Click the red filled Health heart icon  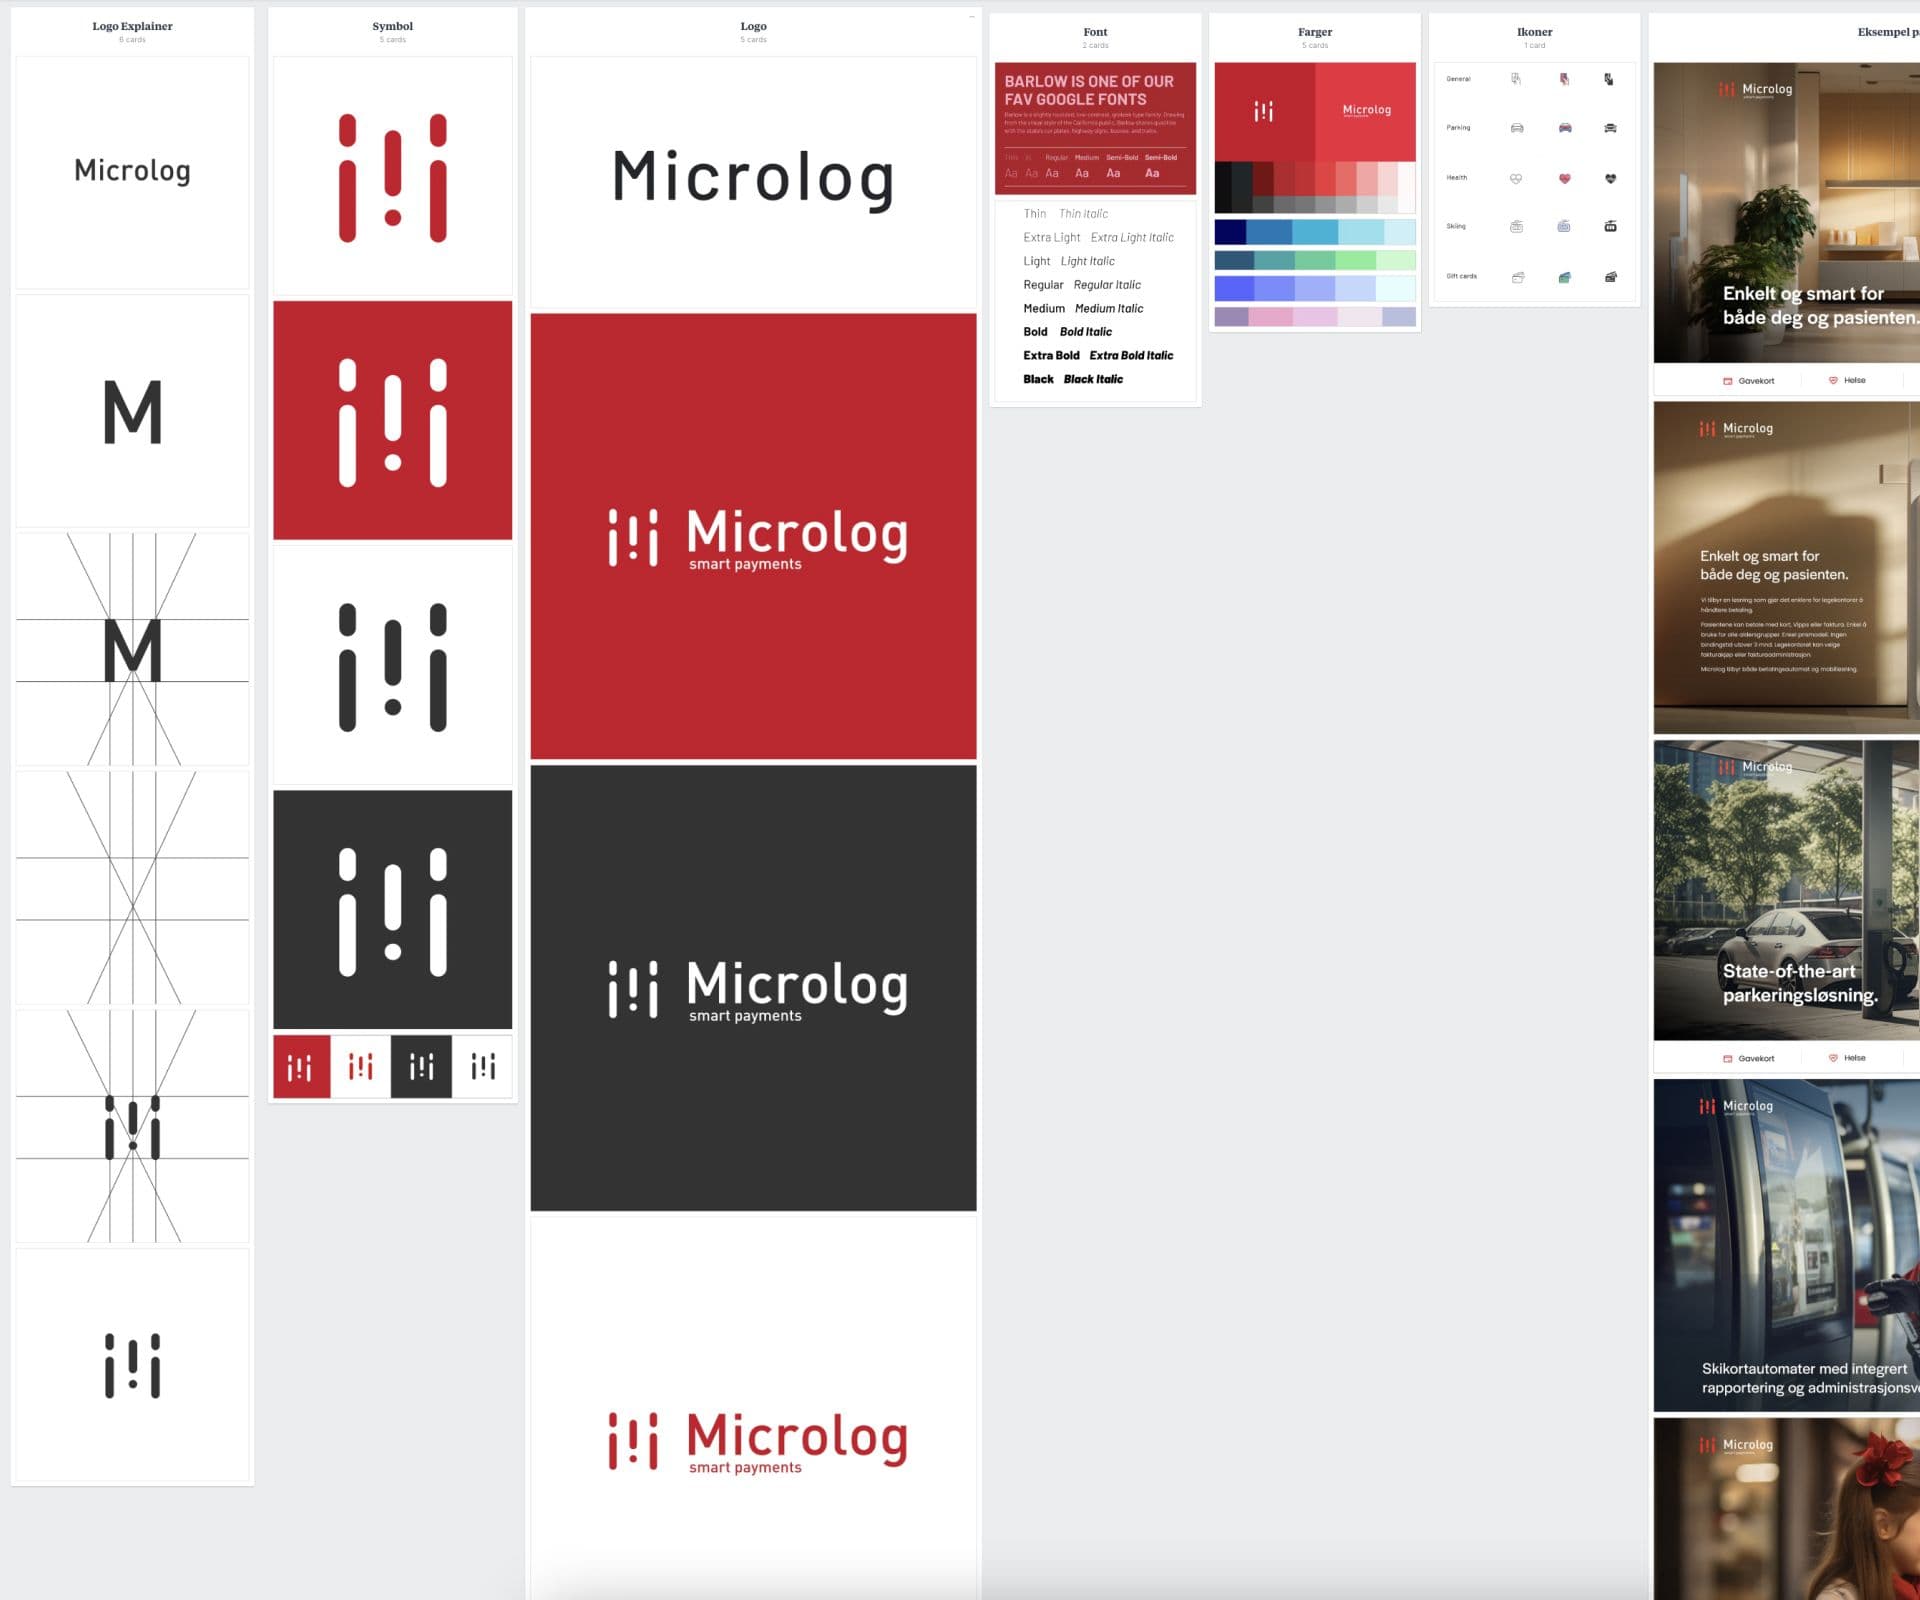click(1564, 178)
